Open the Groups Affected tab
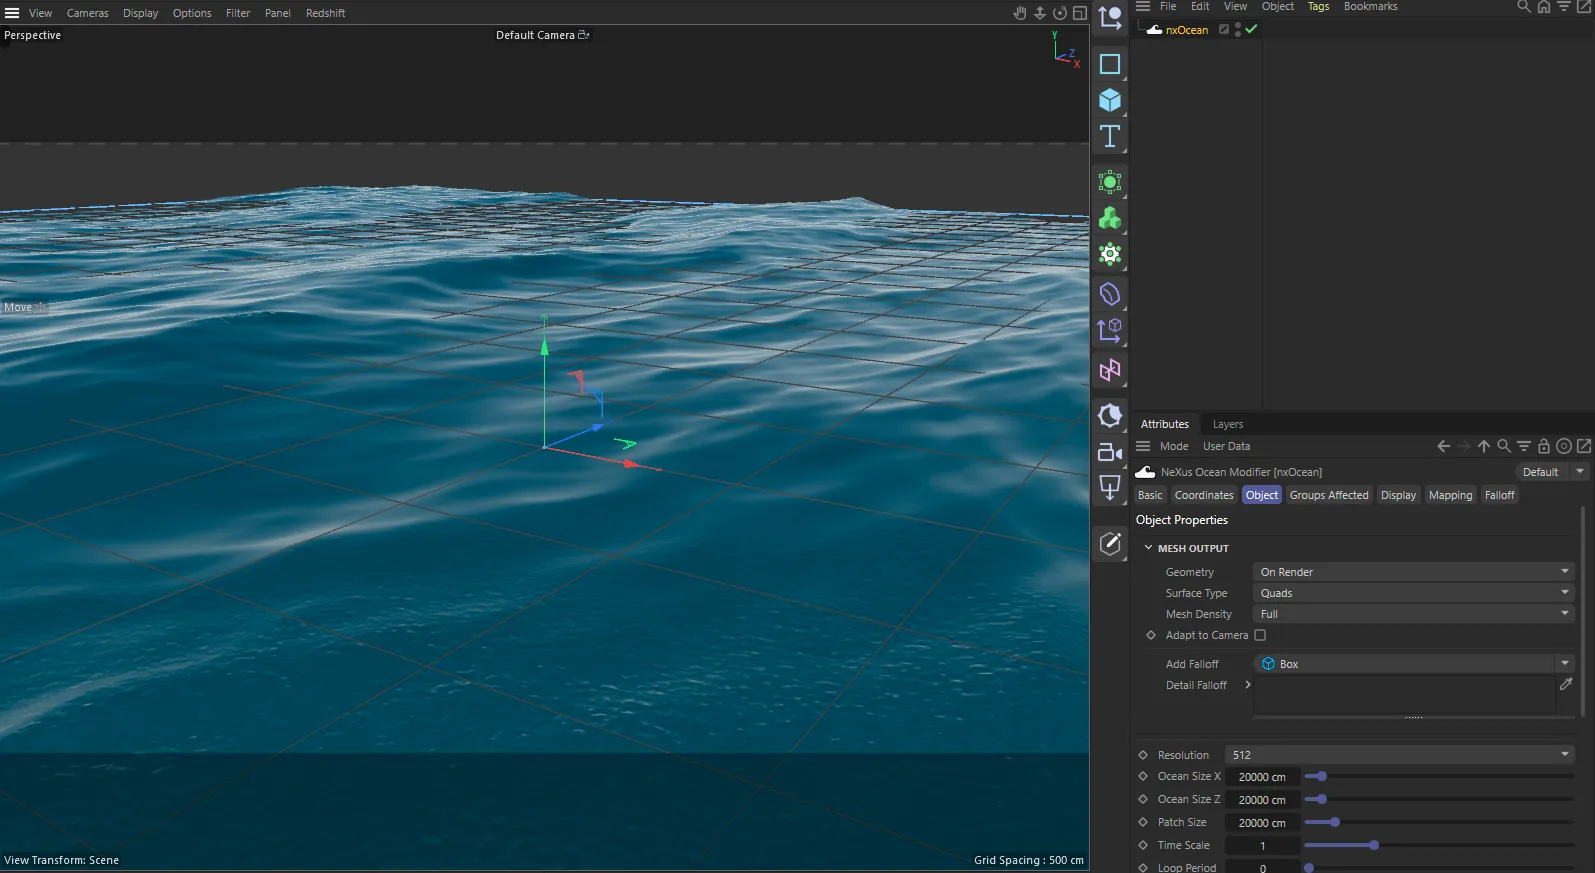 tap(1329, 495)
